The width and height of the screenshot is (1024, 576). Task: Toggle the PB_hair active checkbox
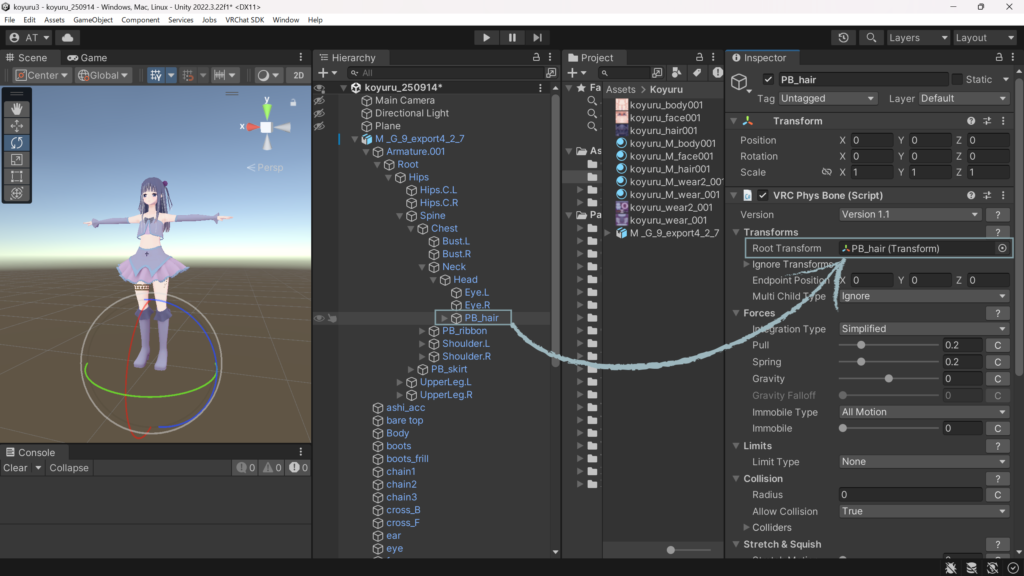[768, 79]
